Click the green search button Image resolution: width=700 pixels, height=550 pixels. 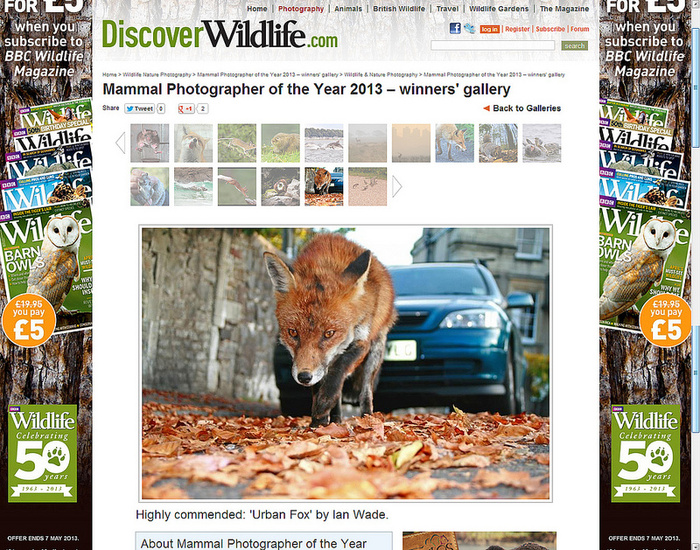(574, 46)
